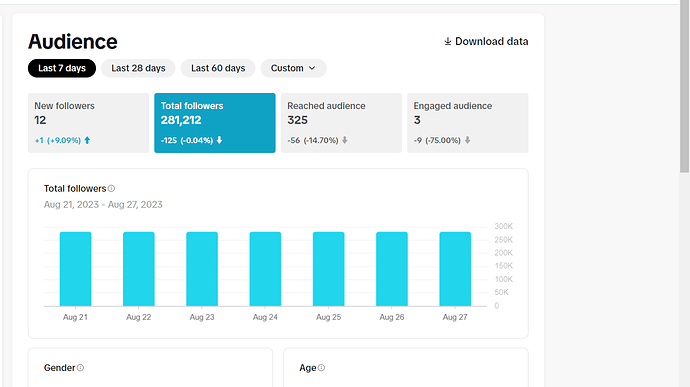Image resolution: width=690 pixels, height=387 pixels.
Task: Select the Engaged audience metric card
Action: [x=467, y=123]
